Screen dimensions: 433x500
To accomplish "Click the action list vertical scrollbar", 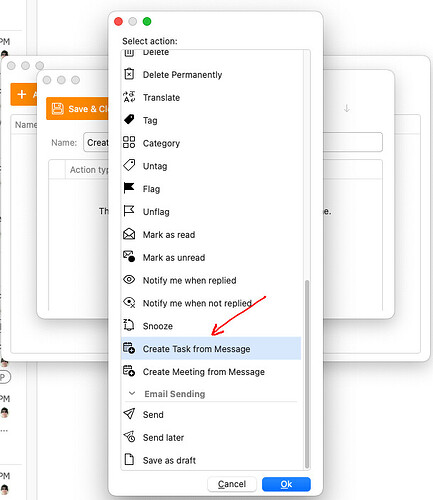I will 307,374.
